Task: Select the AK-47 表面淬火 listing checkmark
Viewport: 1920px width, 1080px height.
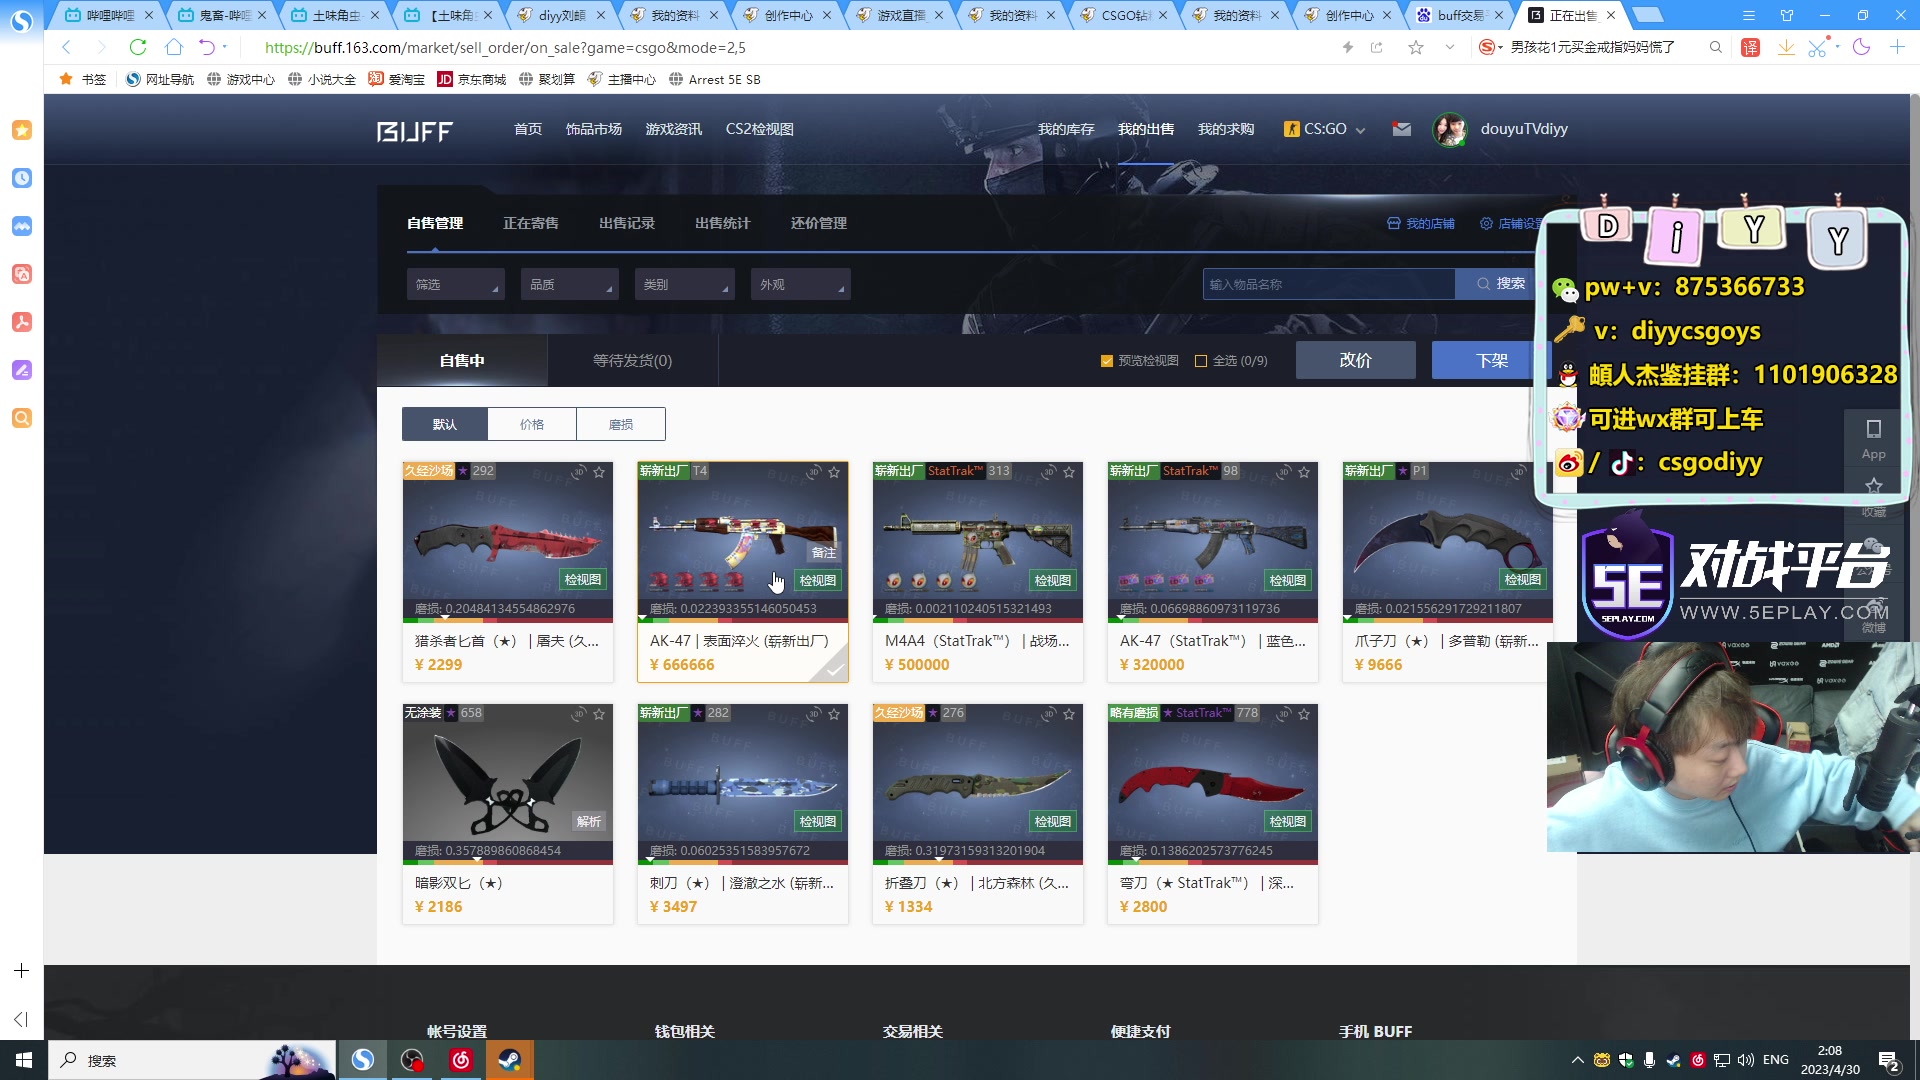Action: (834, 669)
